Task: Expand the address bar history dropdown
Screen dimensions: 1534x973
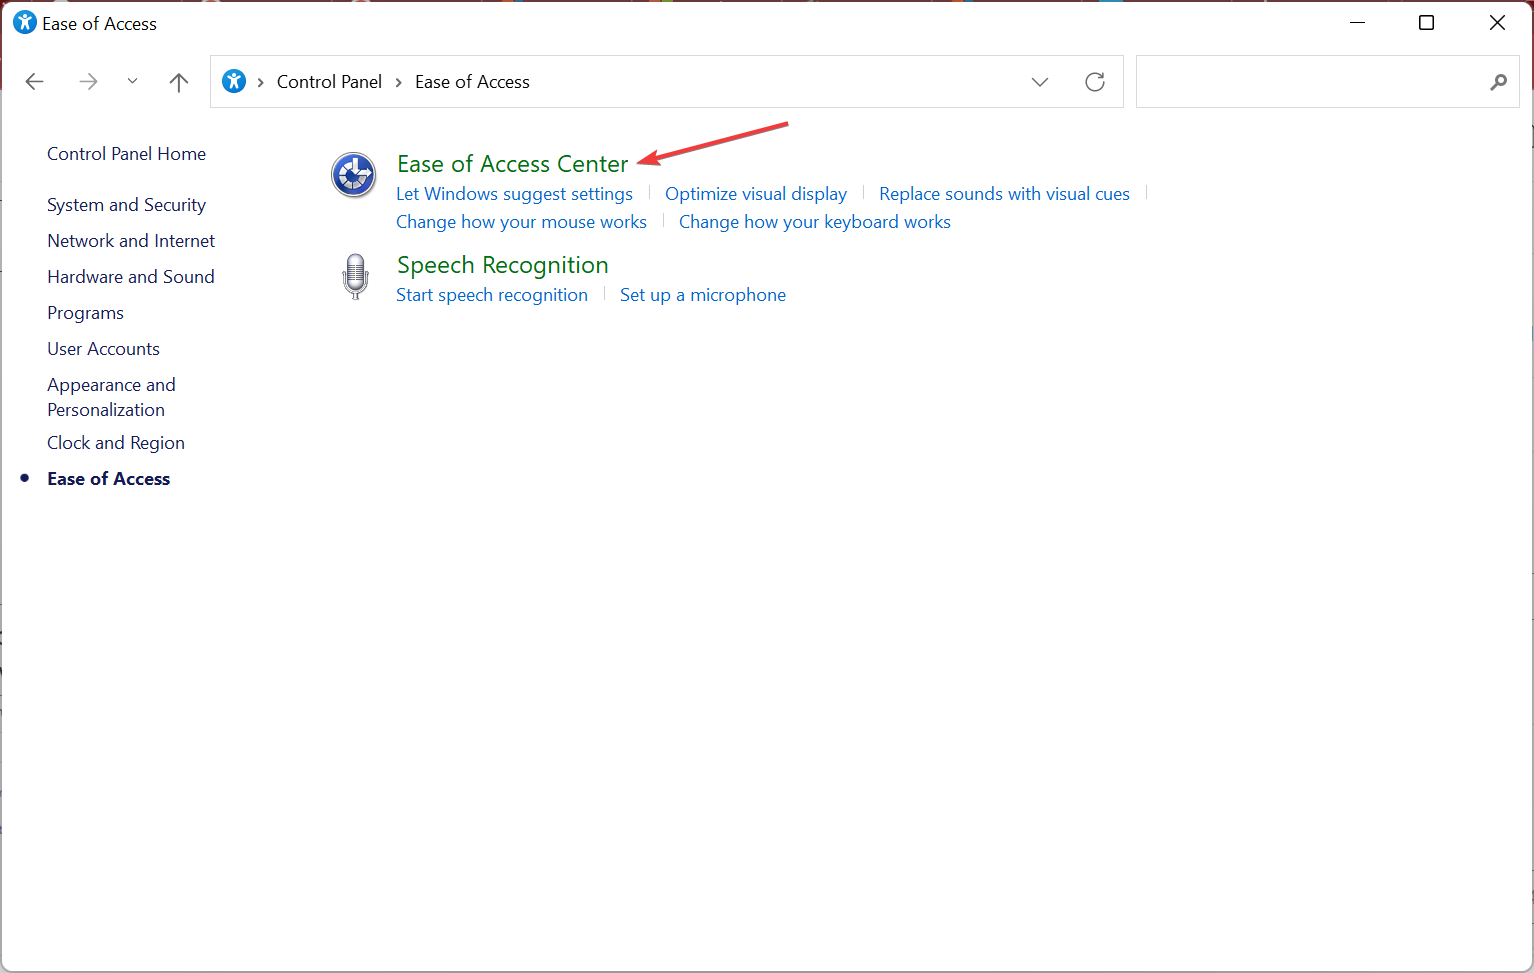Action: click(x=1040, y=82)
